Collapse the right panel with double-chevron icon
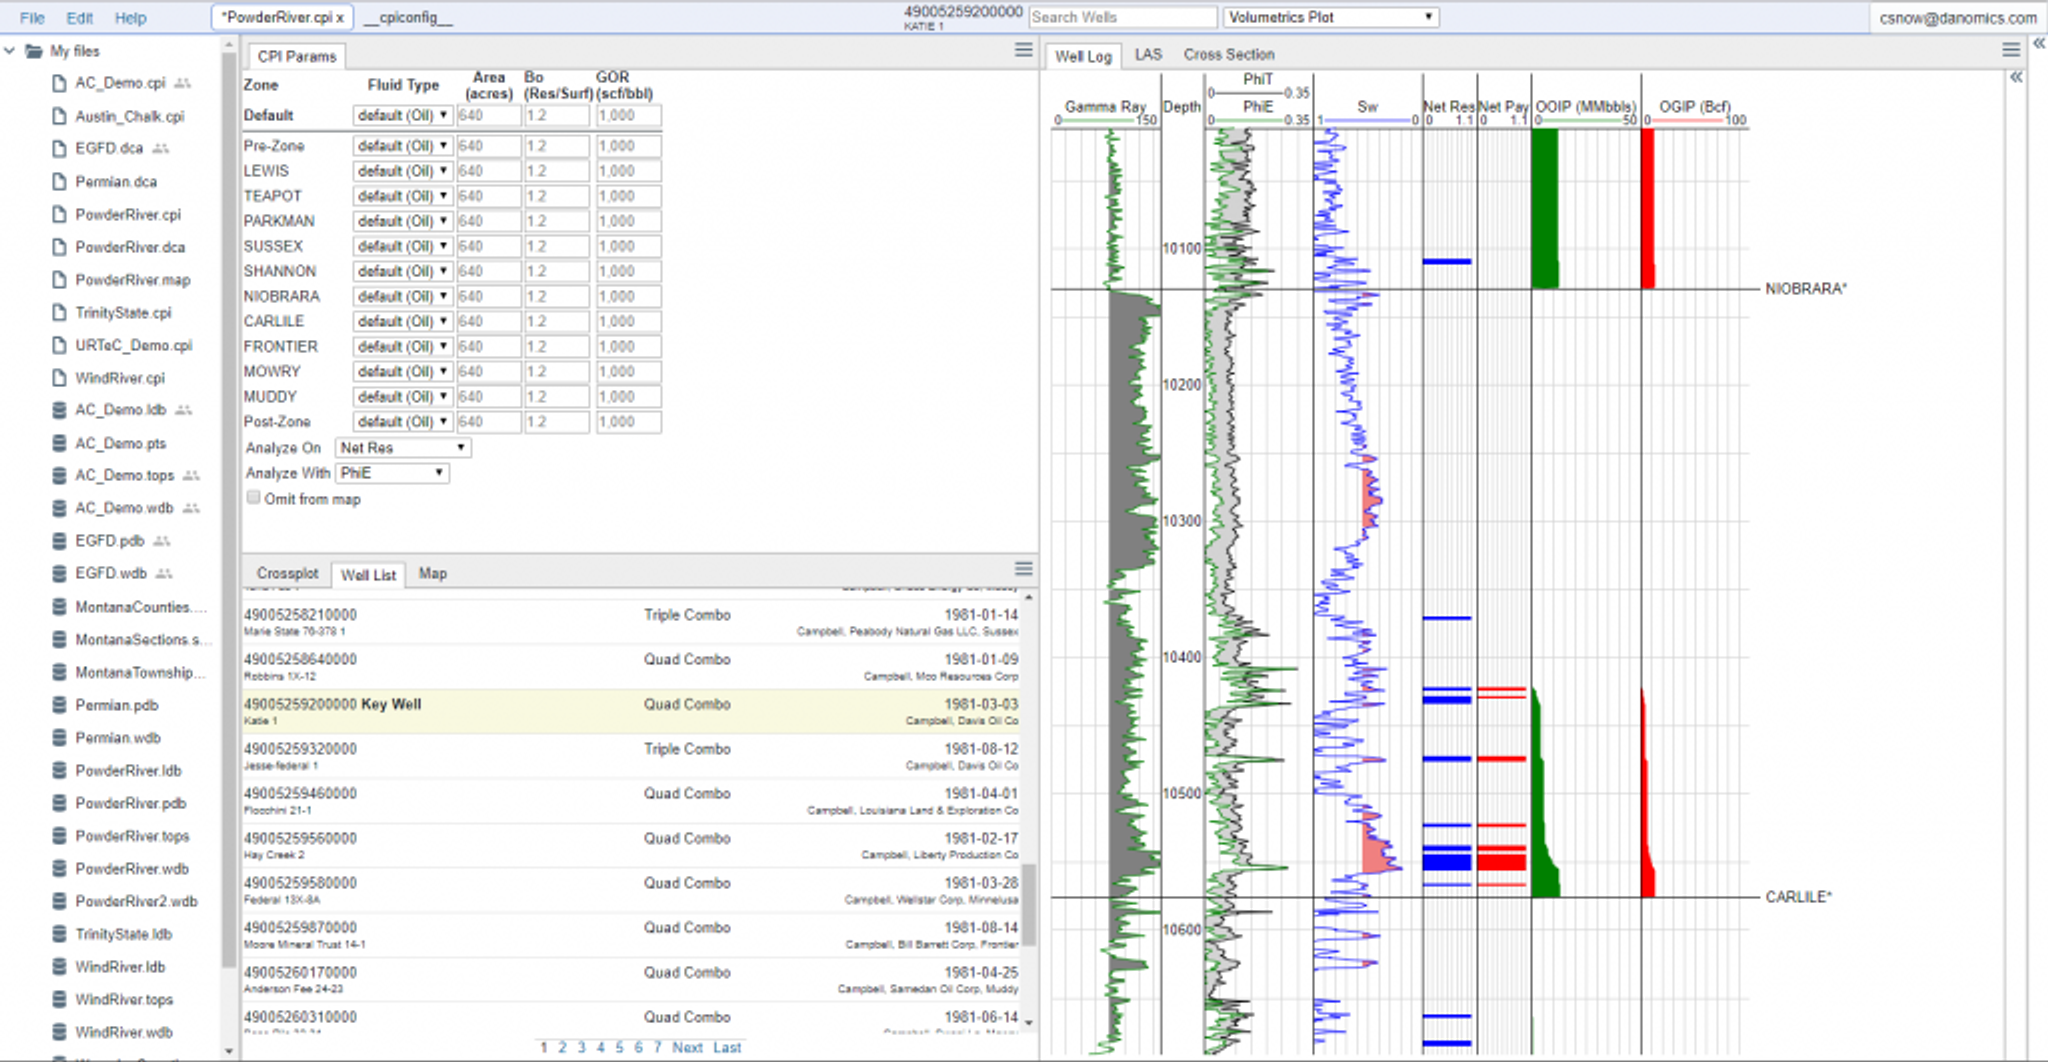This screenshot has height=1062, width=2048. coord(2038,43)
